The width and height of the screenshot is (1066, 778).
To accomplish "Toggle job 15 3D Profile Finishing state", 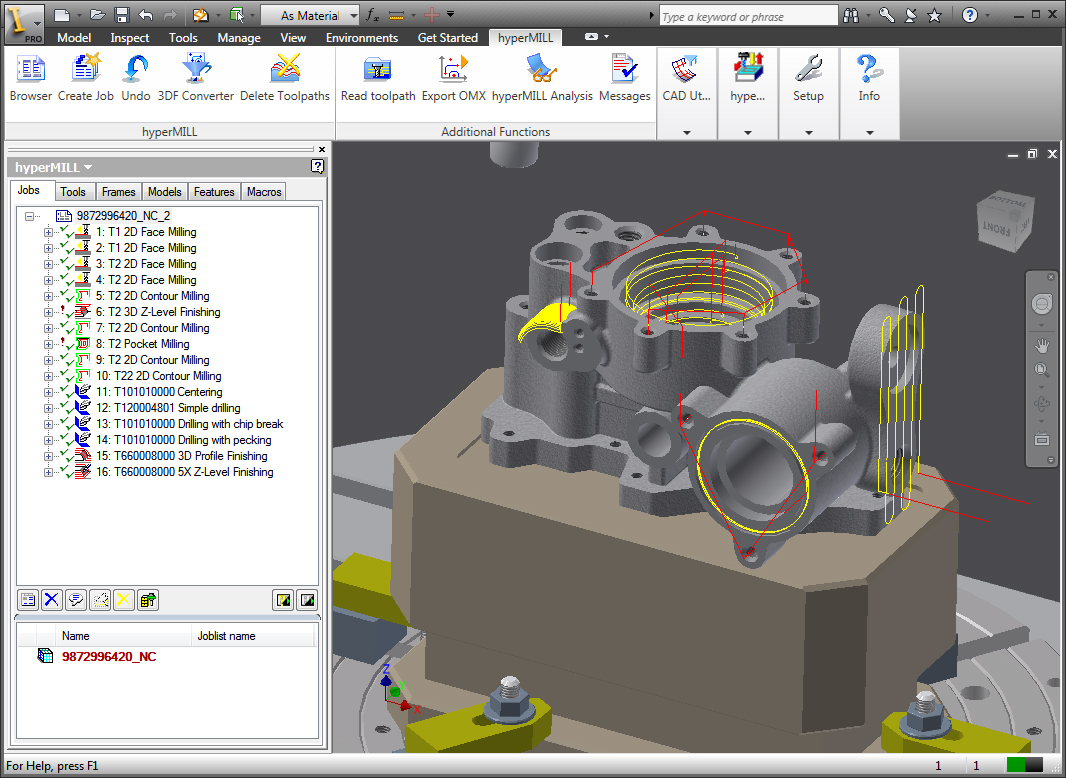I will click(66, 456).
